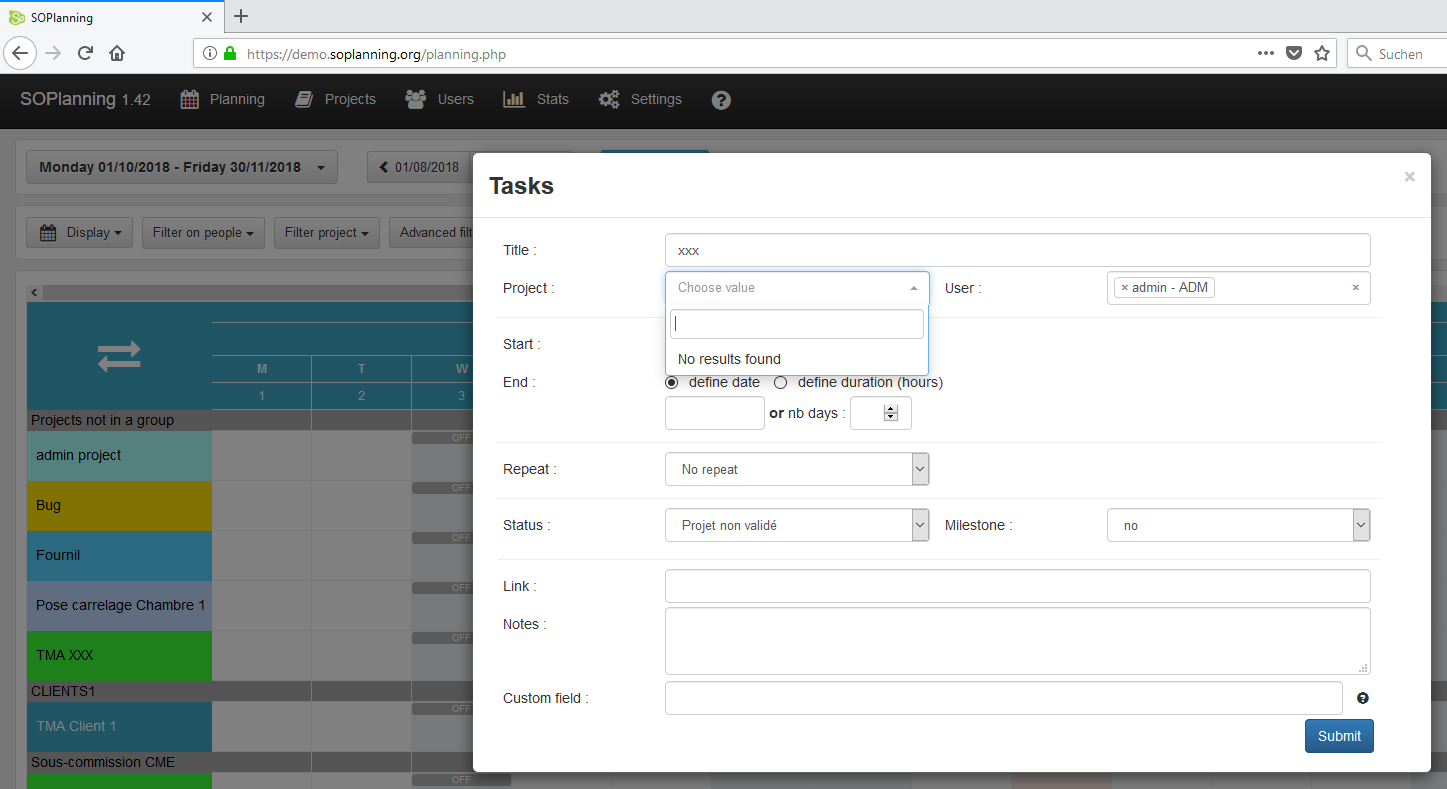Click the Notes text area

point(1016,641)
